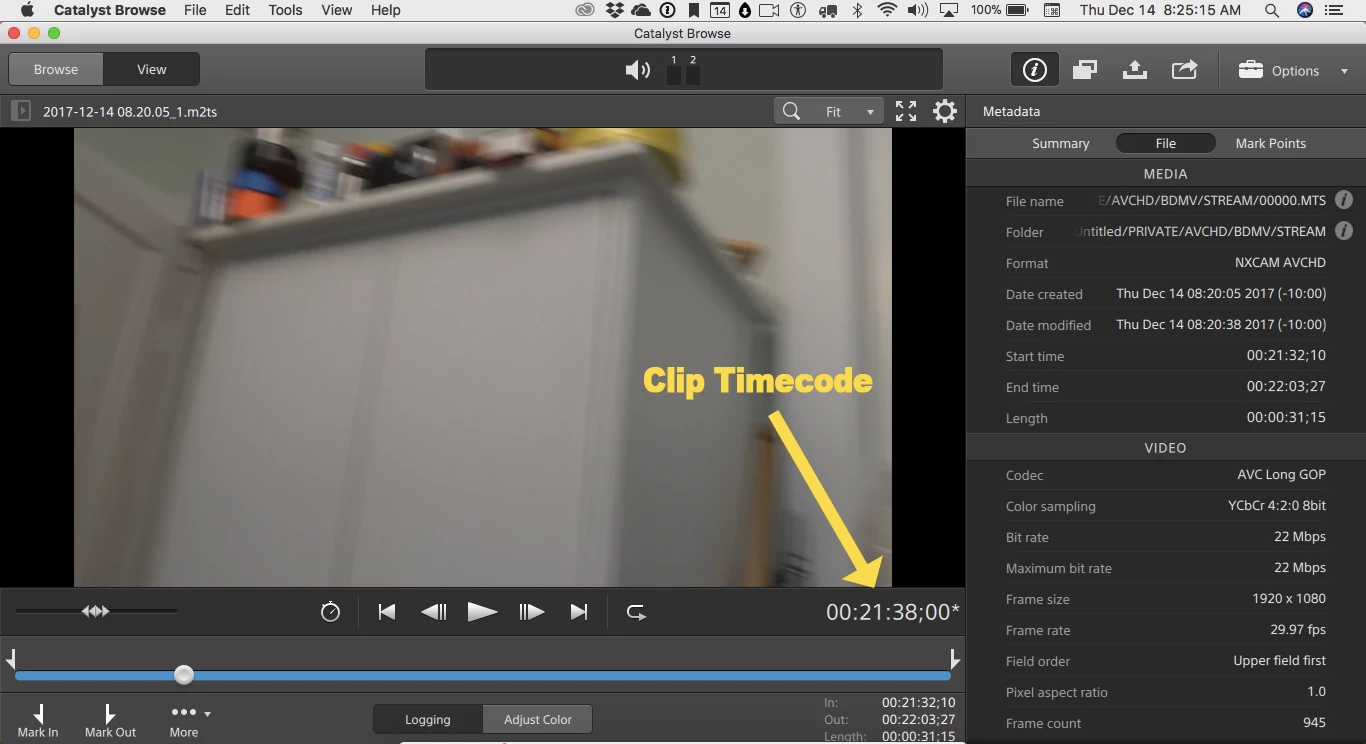
Task: Play the clip
Action: click(x=482, y=612)
